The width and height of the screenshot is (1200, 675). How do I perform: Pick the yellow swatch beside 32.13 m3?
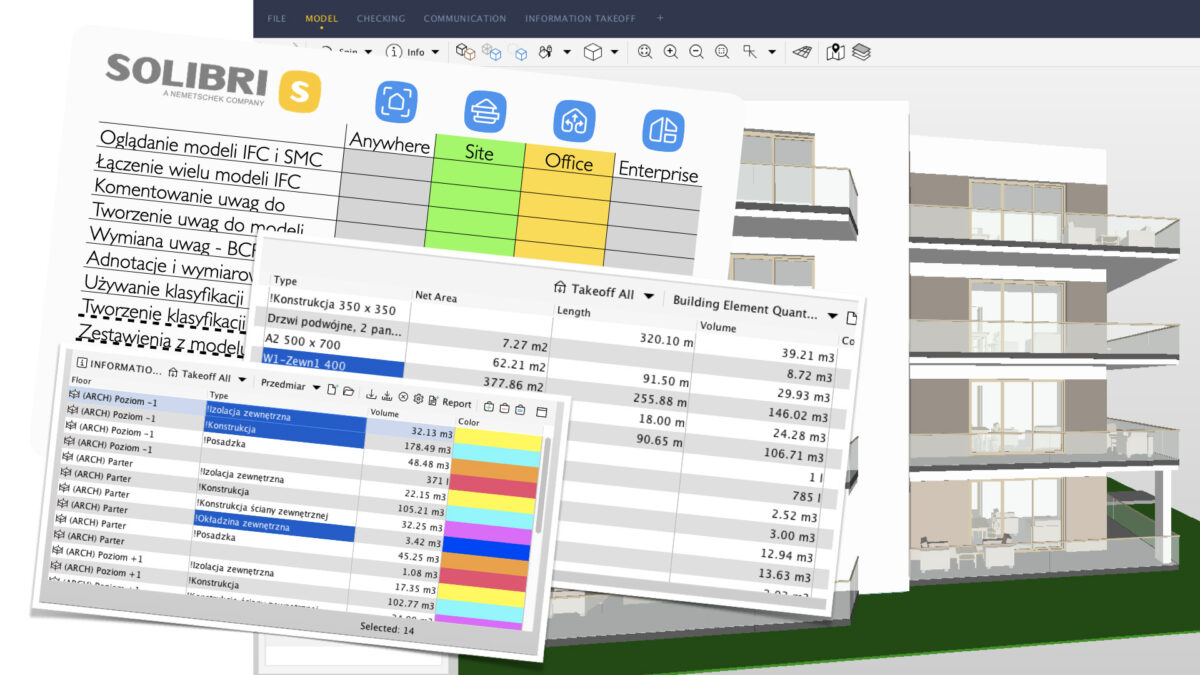coord(499,441)
